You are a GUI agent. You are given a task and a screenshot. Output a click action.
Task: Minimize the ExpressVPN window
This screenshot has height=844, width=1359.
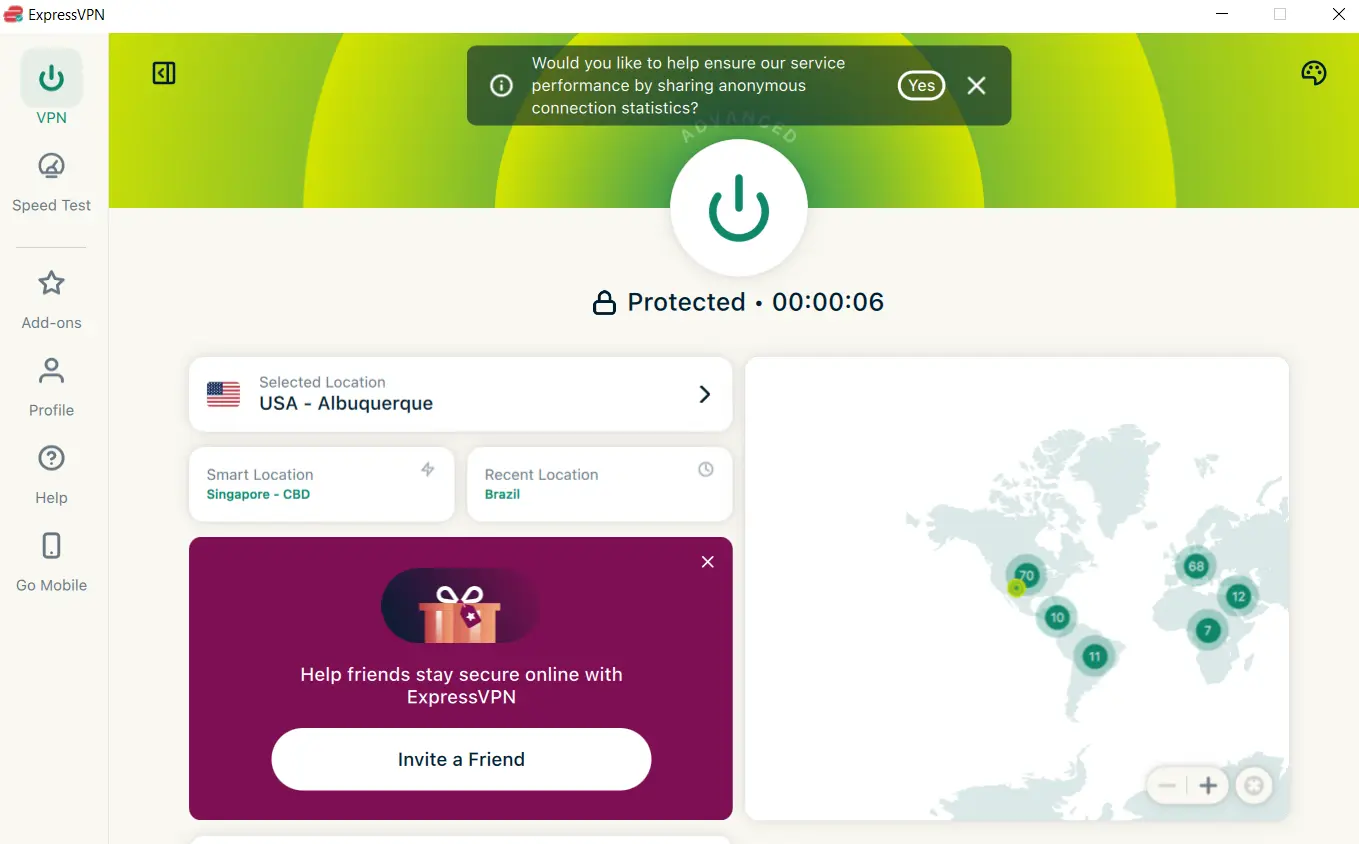1222,14
